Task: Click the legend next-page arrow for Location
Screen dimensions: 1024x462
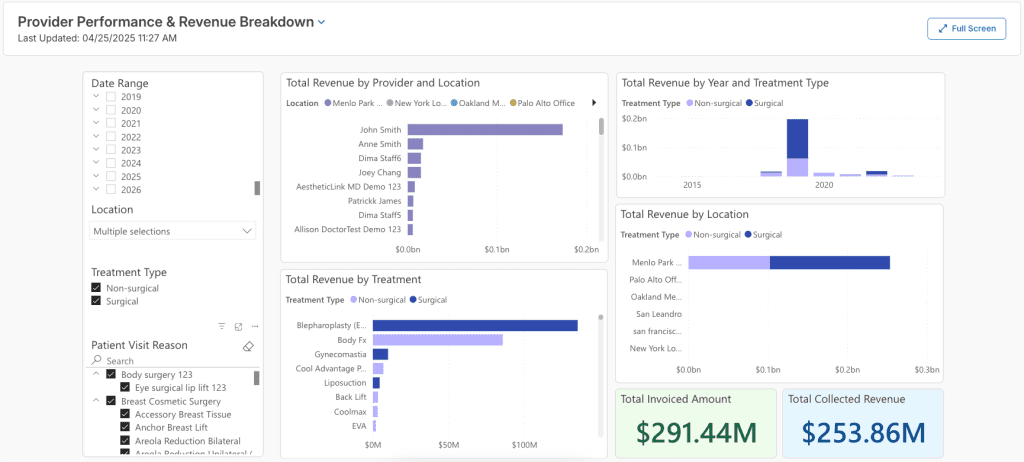Action: [594, 103]
